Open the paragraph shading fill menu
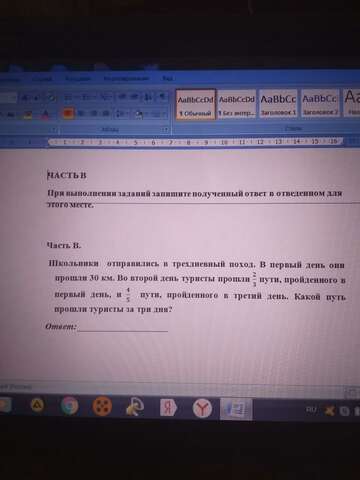The image size is (360, 480). (140, 114)
